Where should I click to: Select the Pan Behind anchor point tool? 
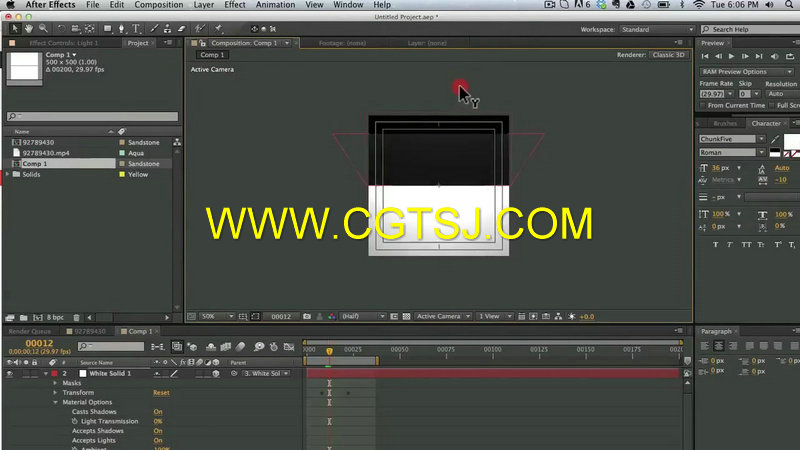coord(90,29)
